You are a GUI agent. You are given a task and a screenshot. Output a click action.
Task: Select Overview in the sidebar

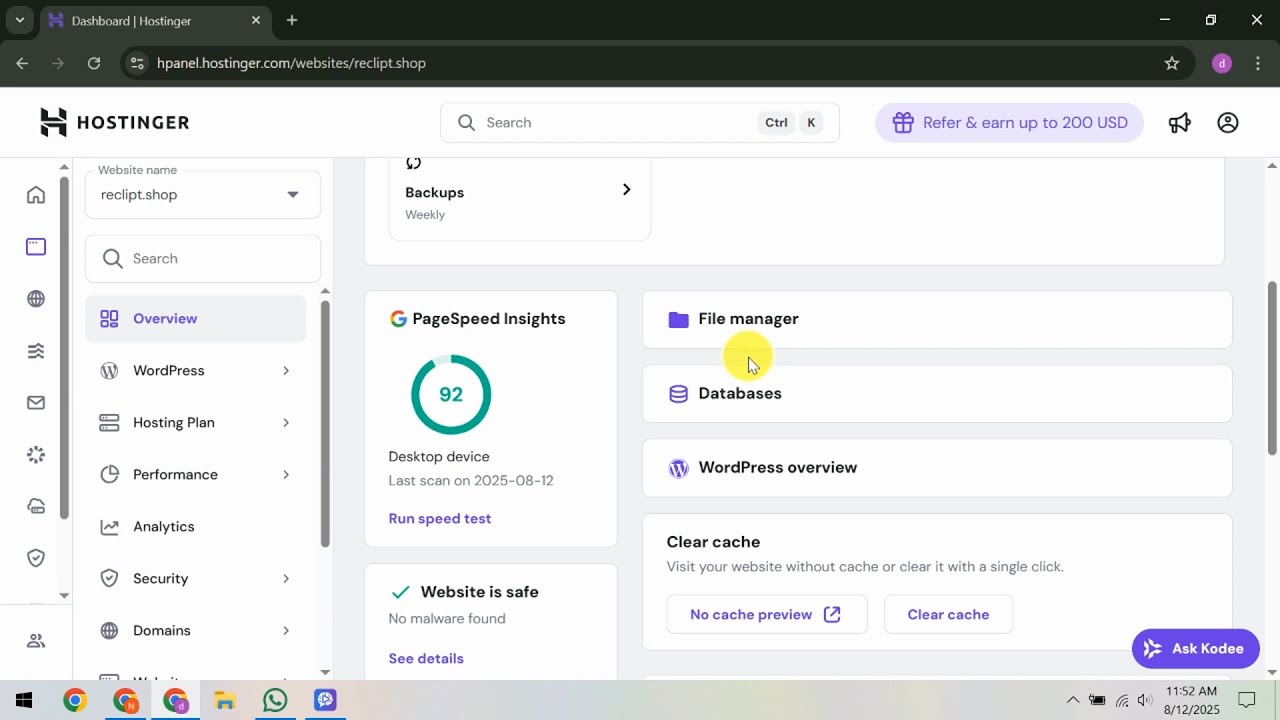click(196, 319)
